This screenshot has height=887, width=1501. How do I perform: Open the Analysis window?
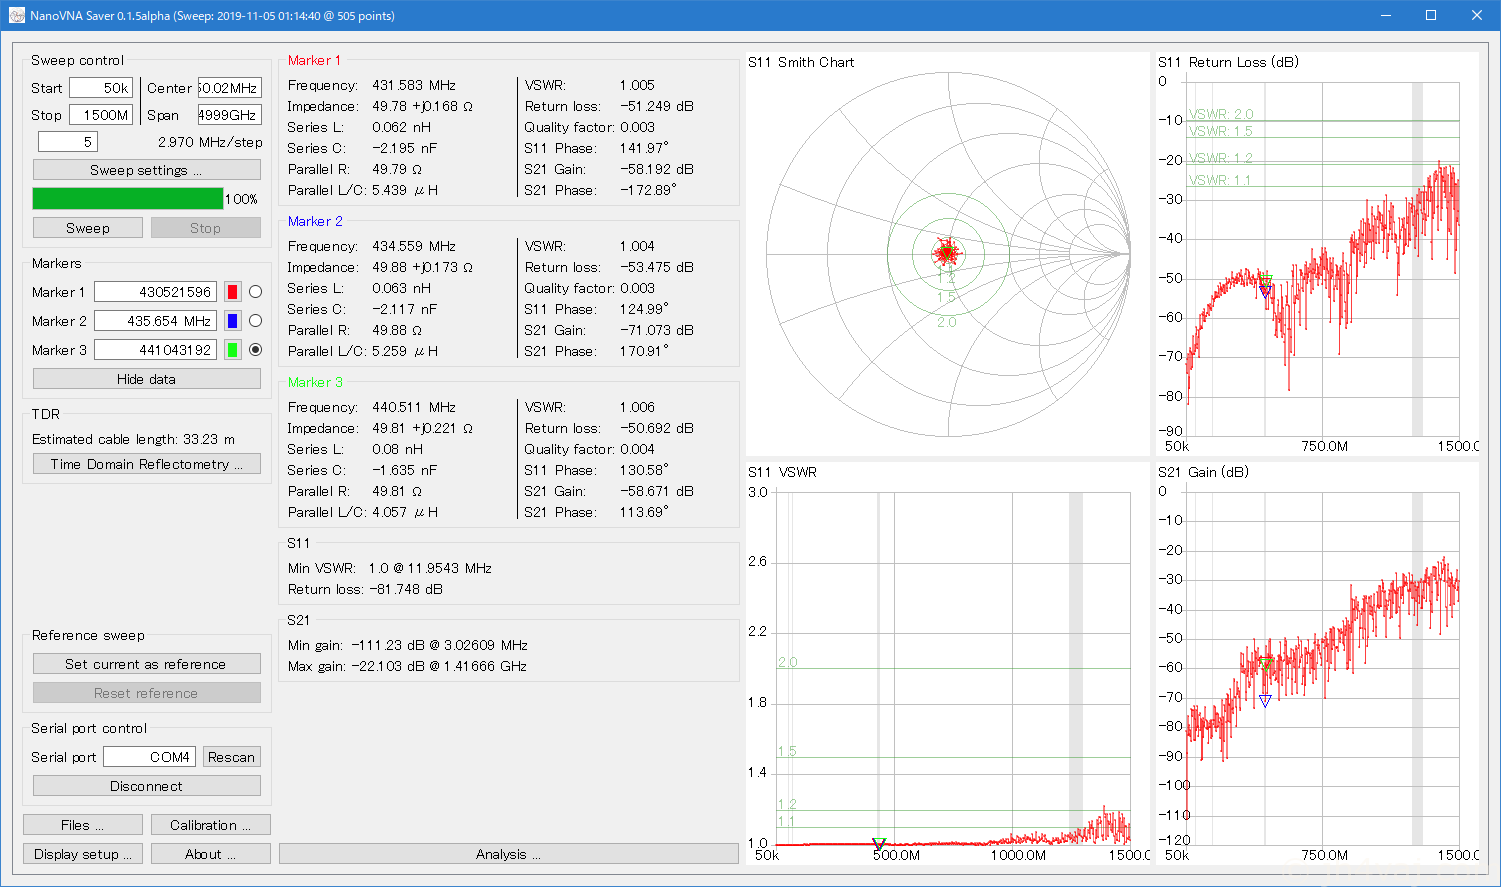point(509,854)
